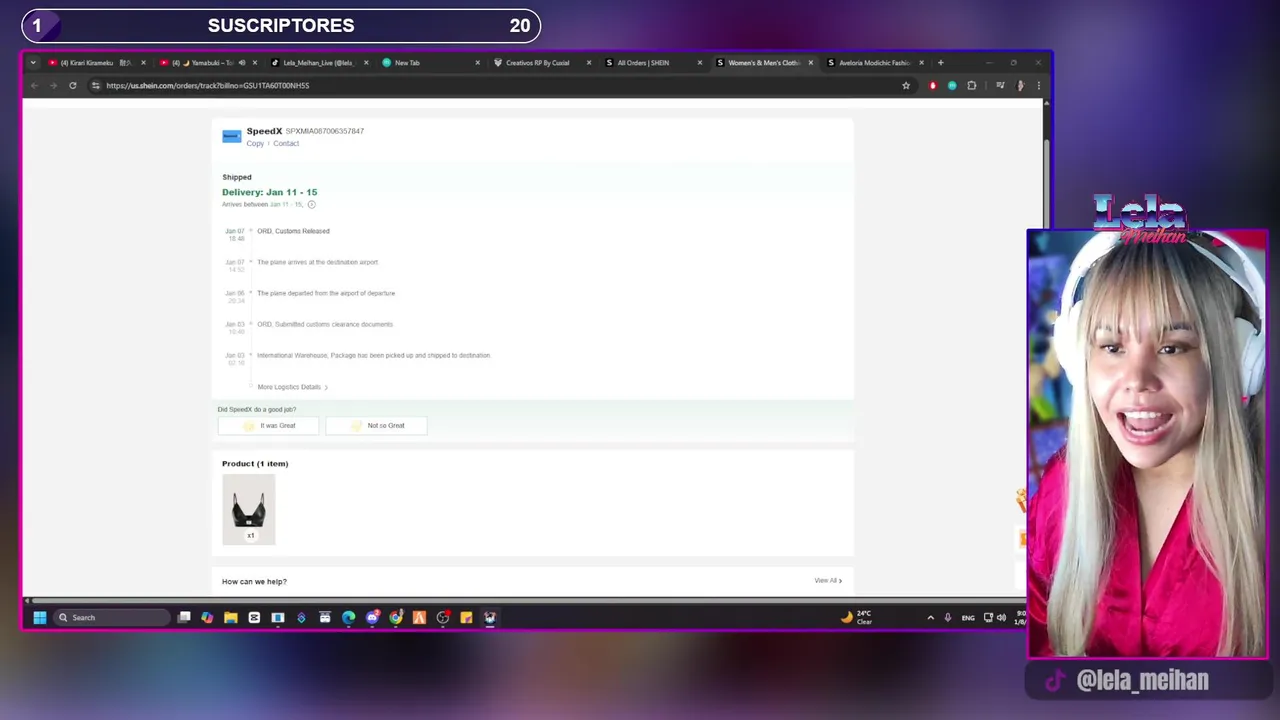Rate SpeedX as Not so Great
The image size is (1280, 720).
point(377,426)
